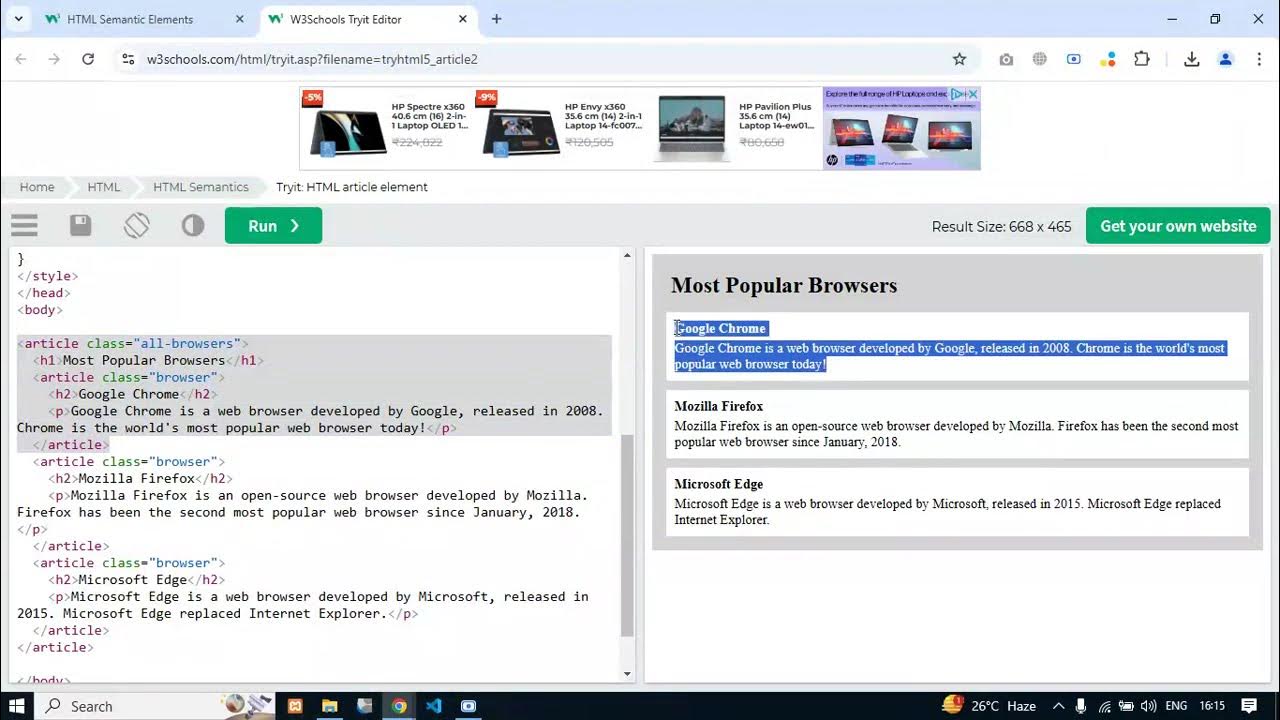This screenshot has width=1280, height=720.
Task: Open a new browser tab
Action: point(497,19)
